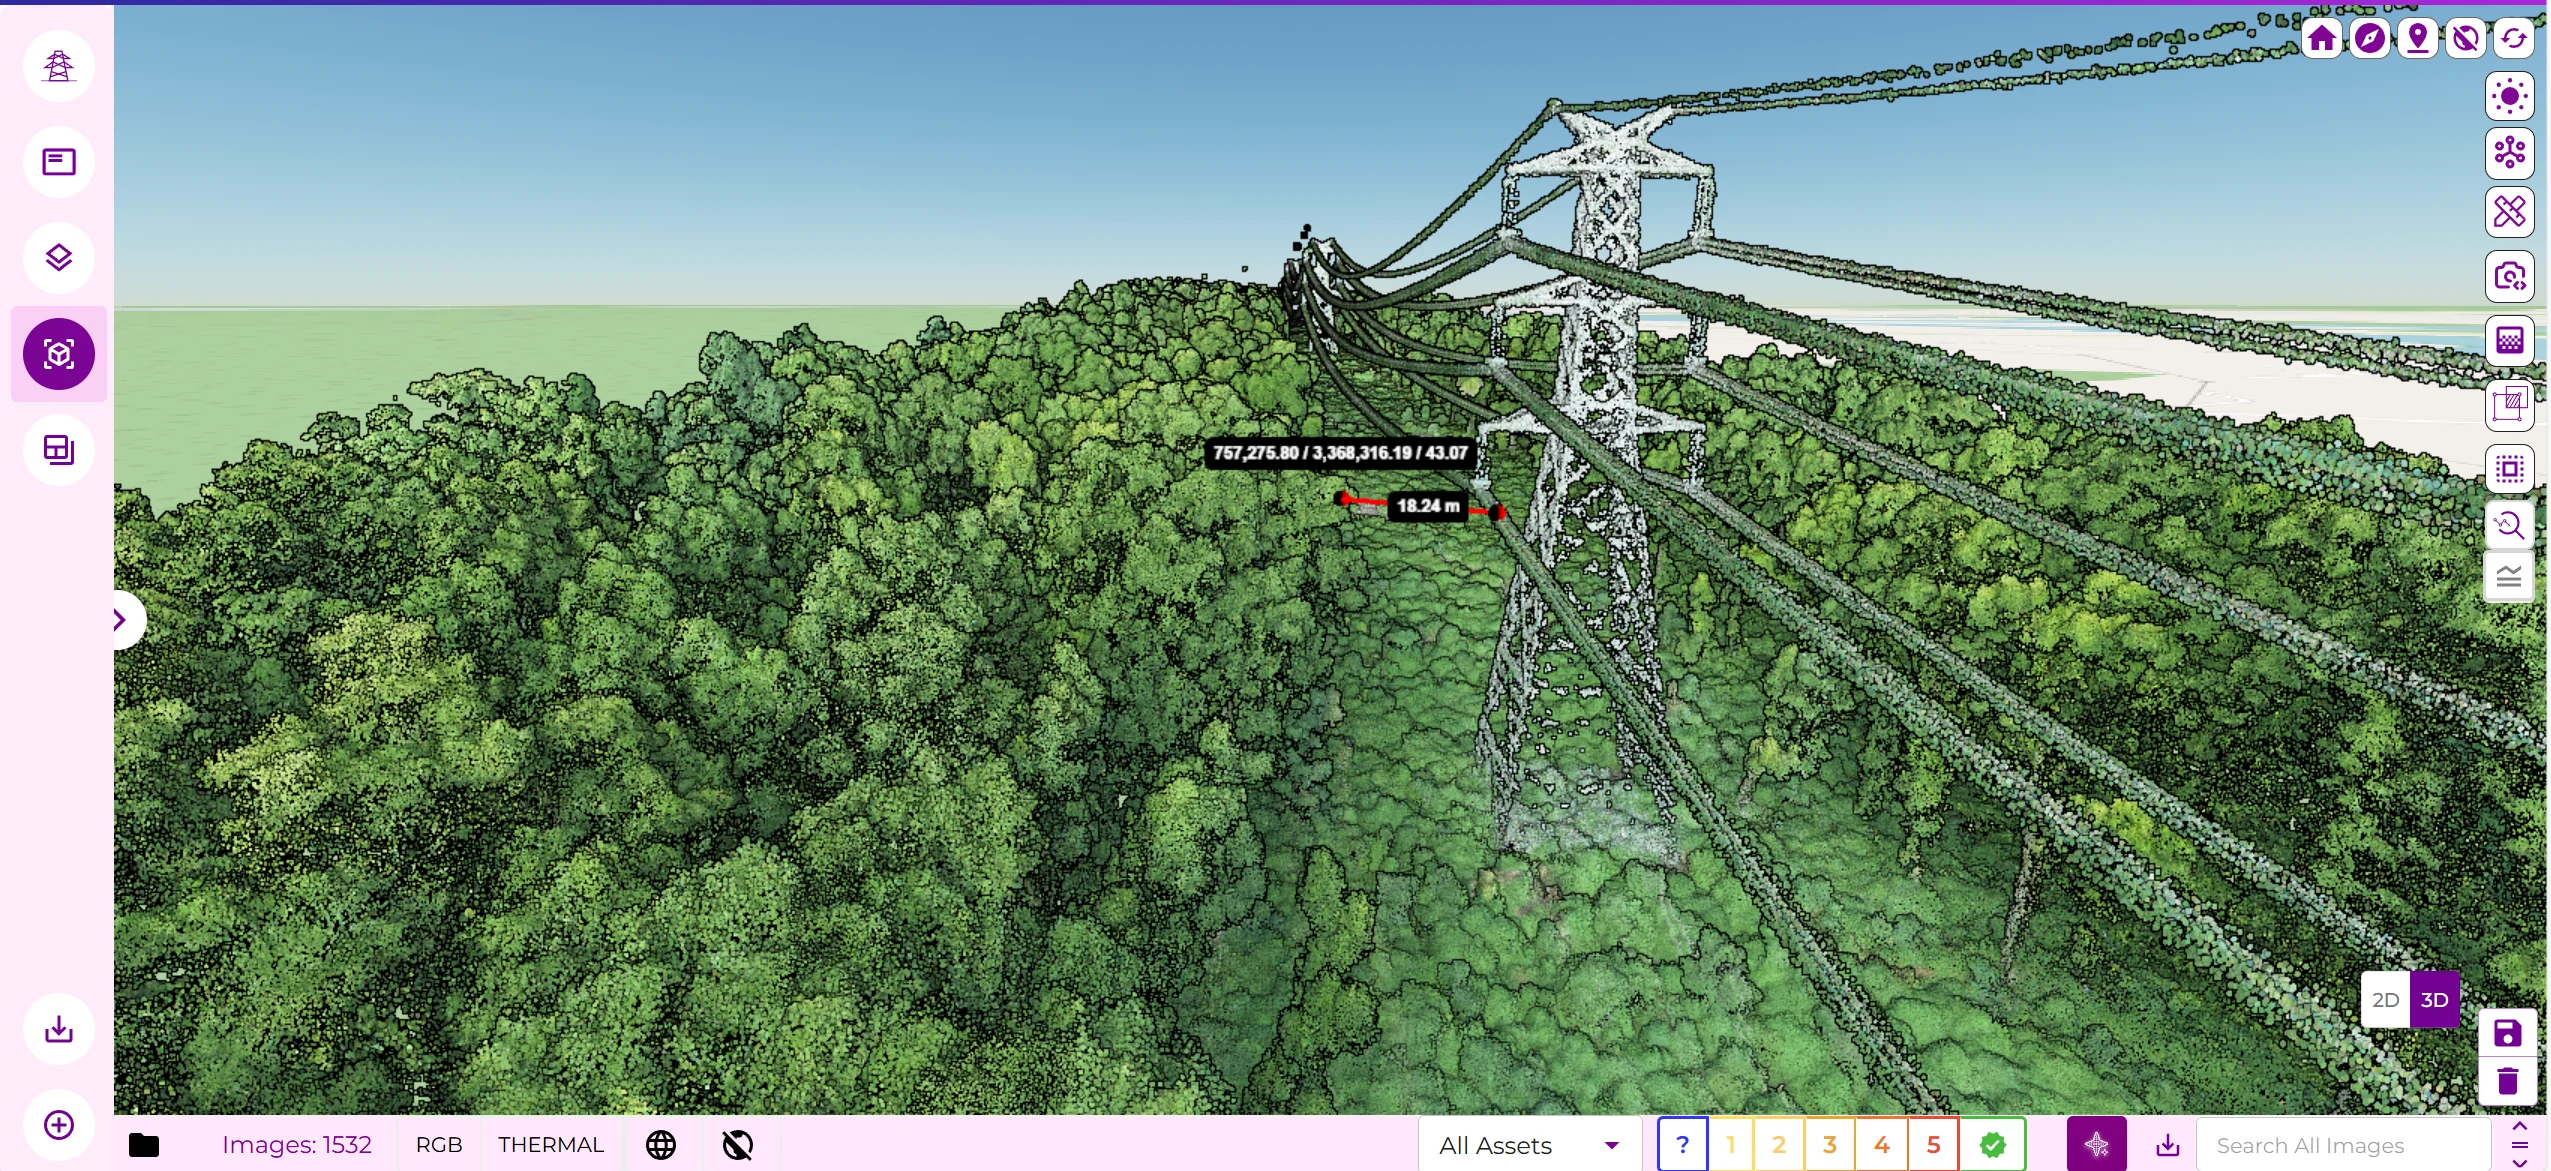Viewport: 2551px width, 1171px height.
Task: Toggle 3D view mode
Action: pyautogui.click(x=2434, y=1000)
